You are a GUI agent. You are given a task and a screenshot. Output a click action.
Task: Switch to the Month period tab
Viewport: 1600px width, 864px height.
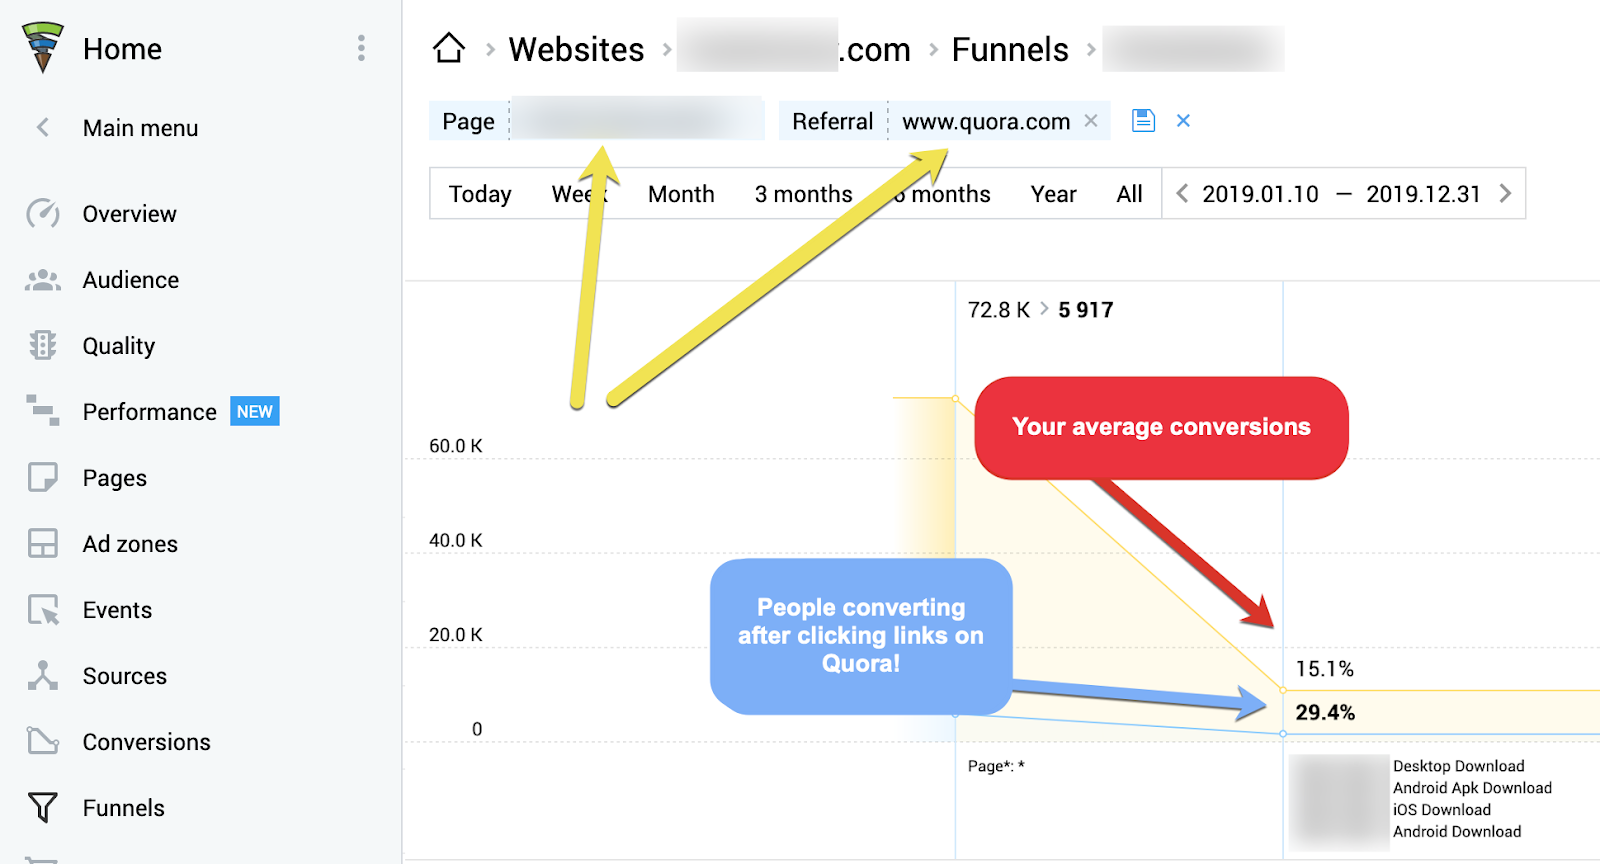681,194
